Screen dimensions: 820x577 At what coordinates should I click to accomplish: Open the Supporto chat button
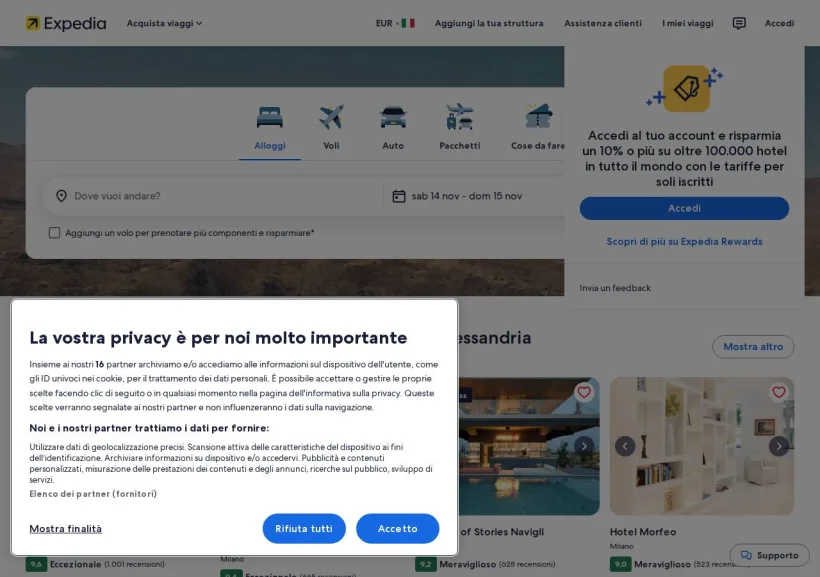[769, 555]
